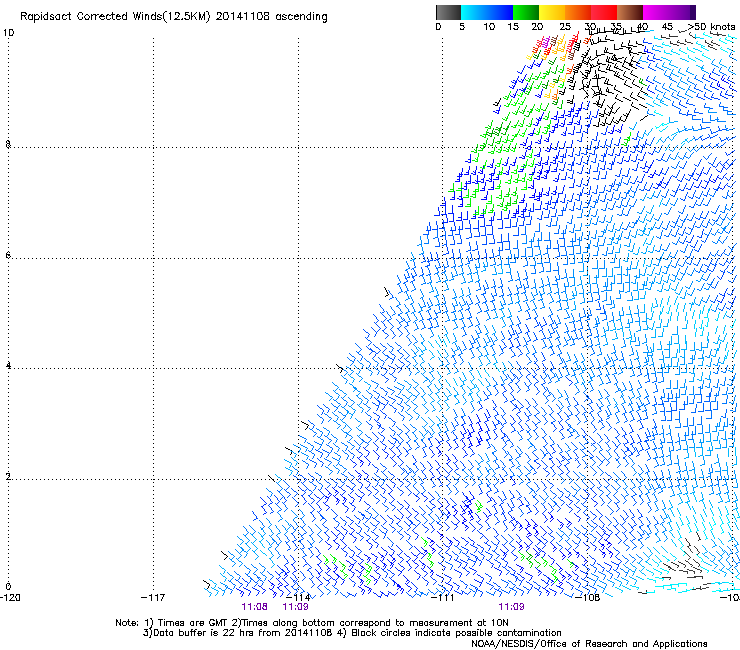Click the "-117" longitude axis label

click(x=153, y=597)
